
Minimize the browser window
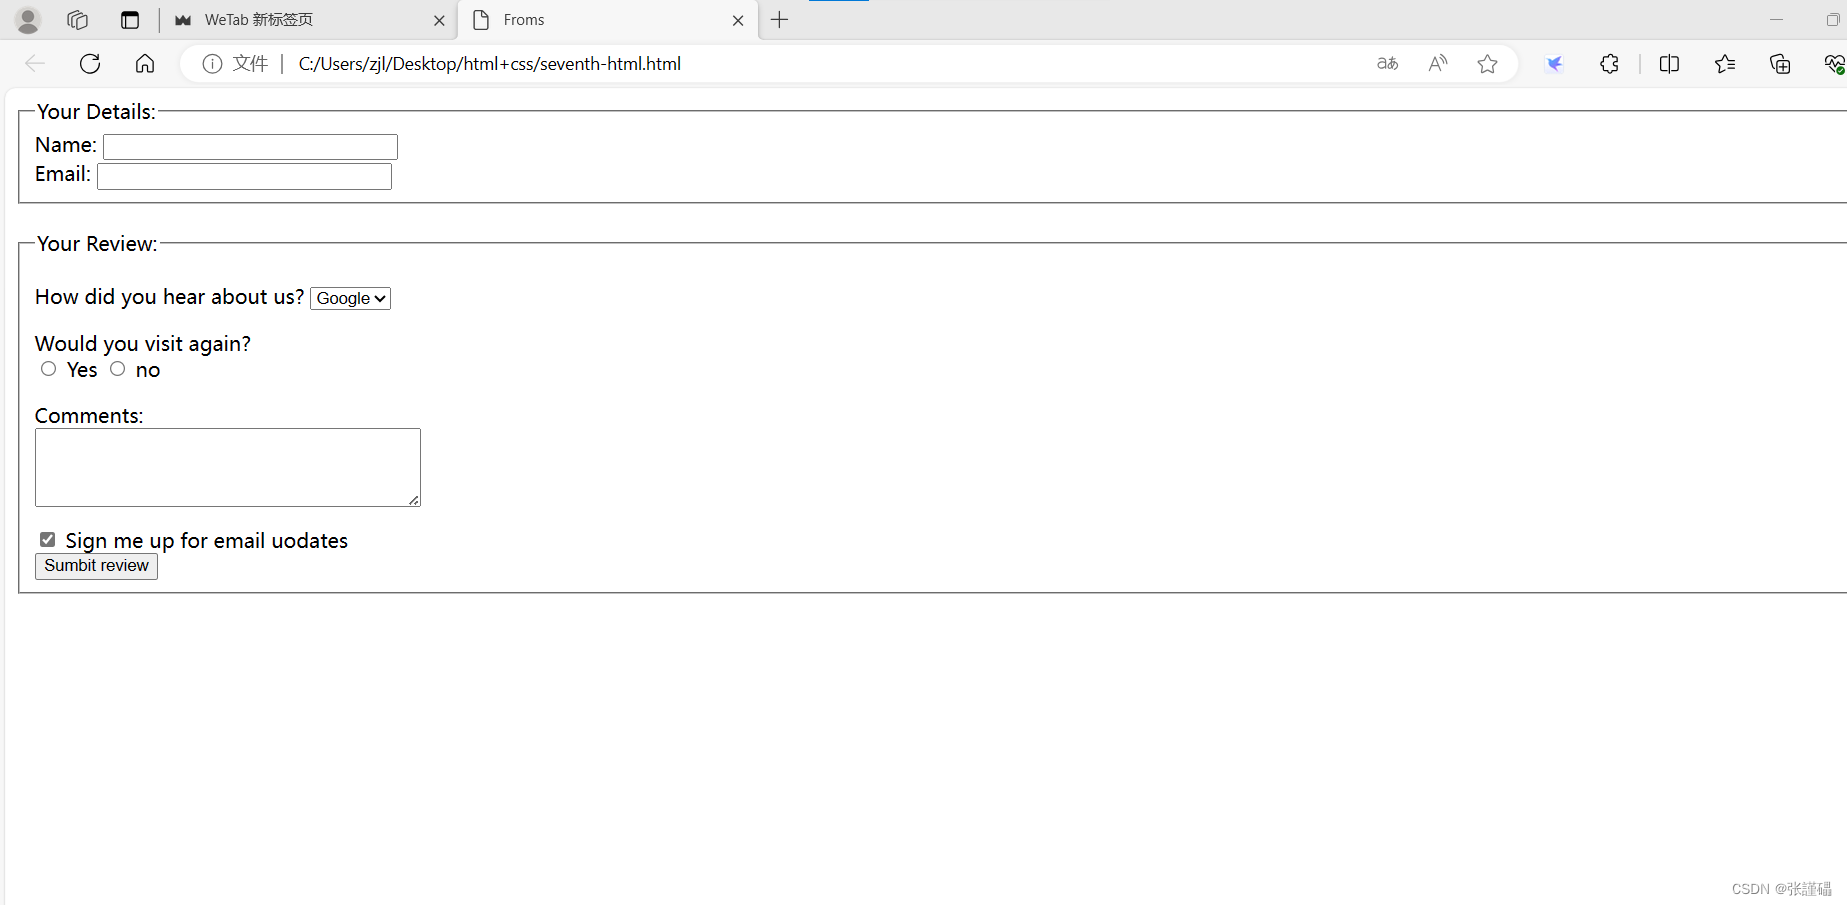coord(1776,20)
